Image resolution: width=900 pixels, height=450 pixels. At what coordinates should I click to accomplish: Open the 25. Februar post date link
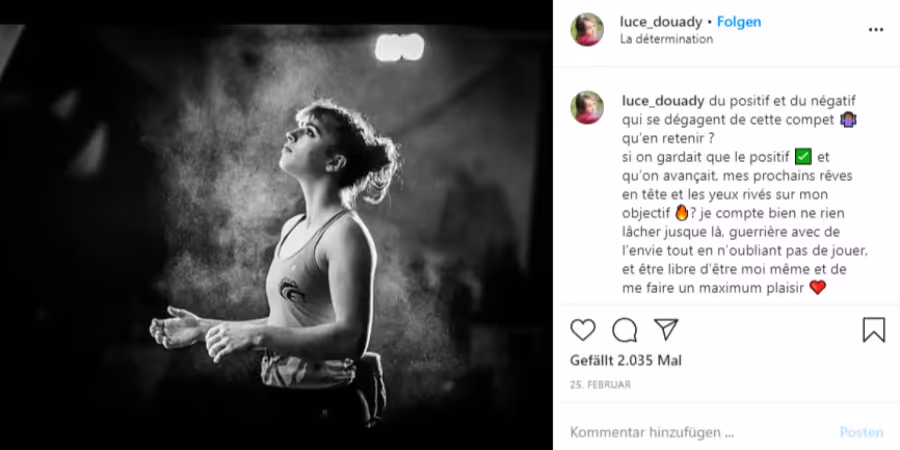coord(600,385)
